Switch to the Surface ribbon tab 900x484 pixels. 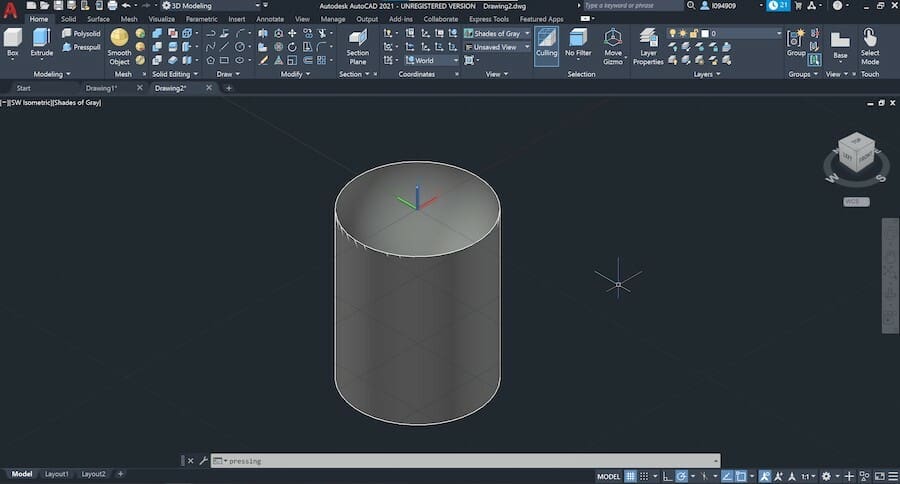[98, 19]
